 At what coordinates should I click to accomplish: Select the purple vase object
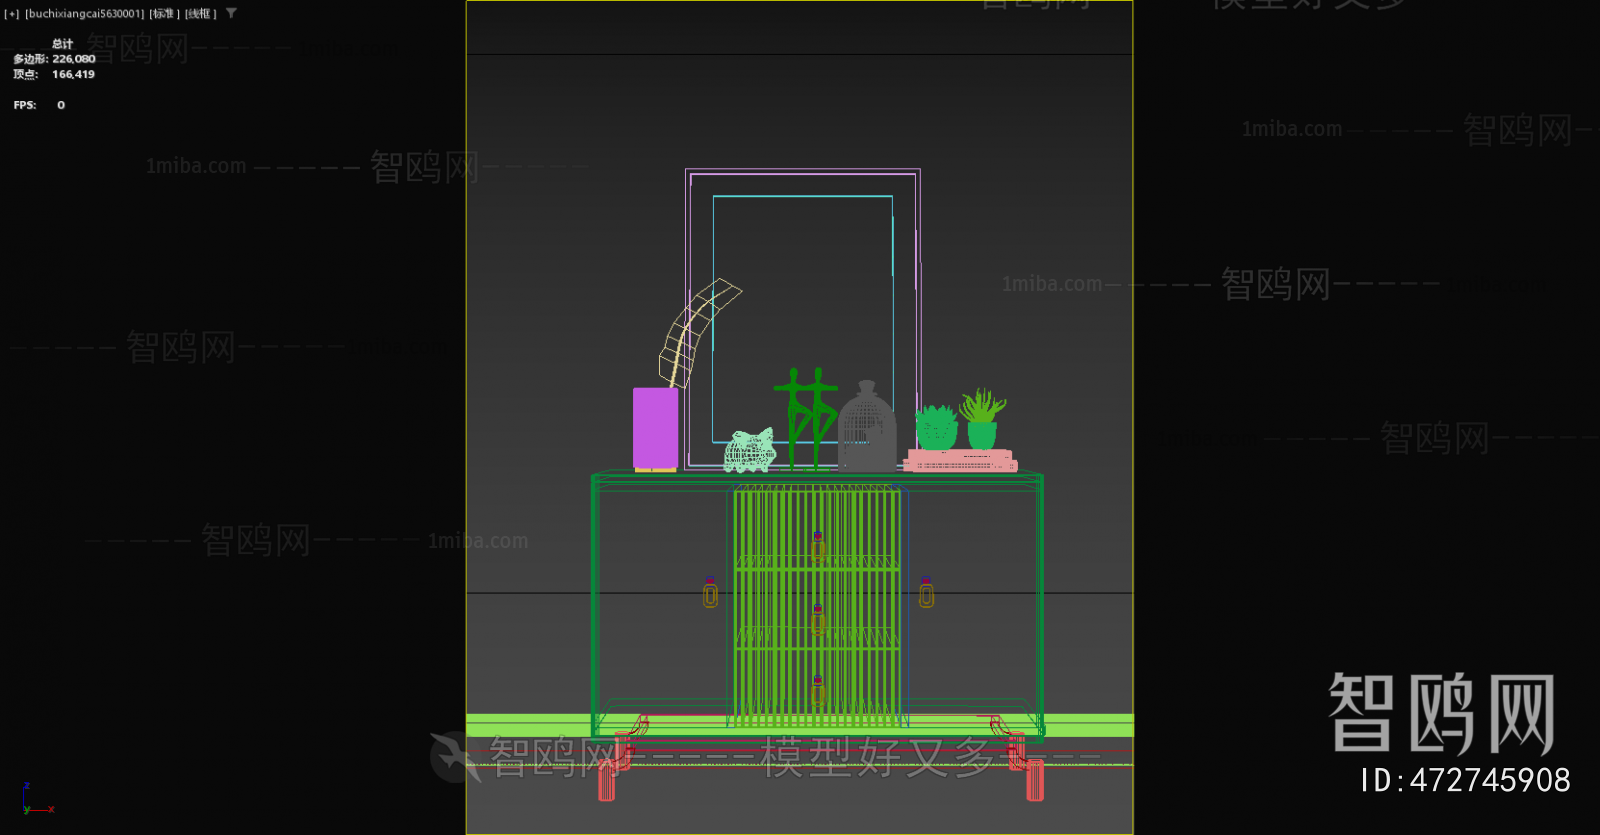[655, 428]
